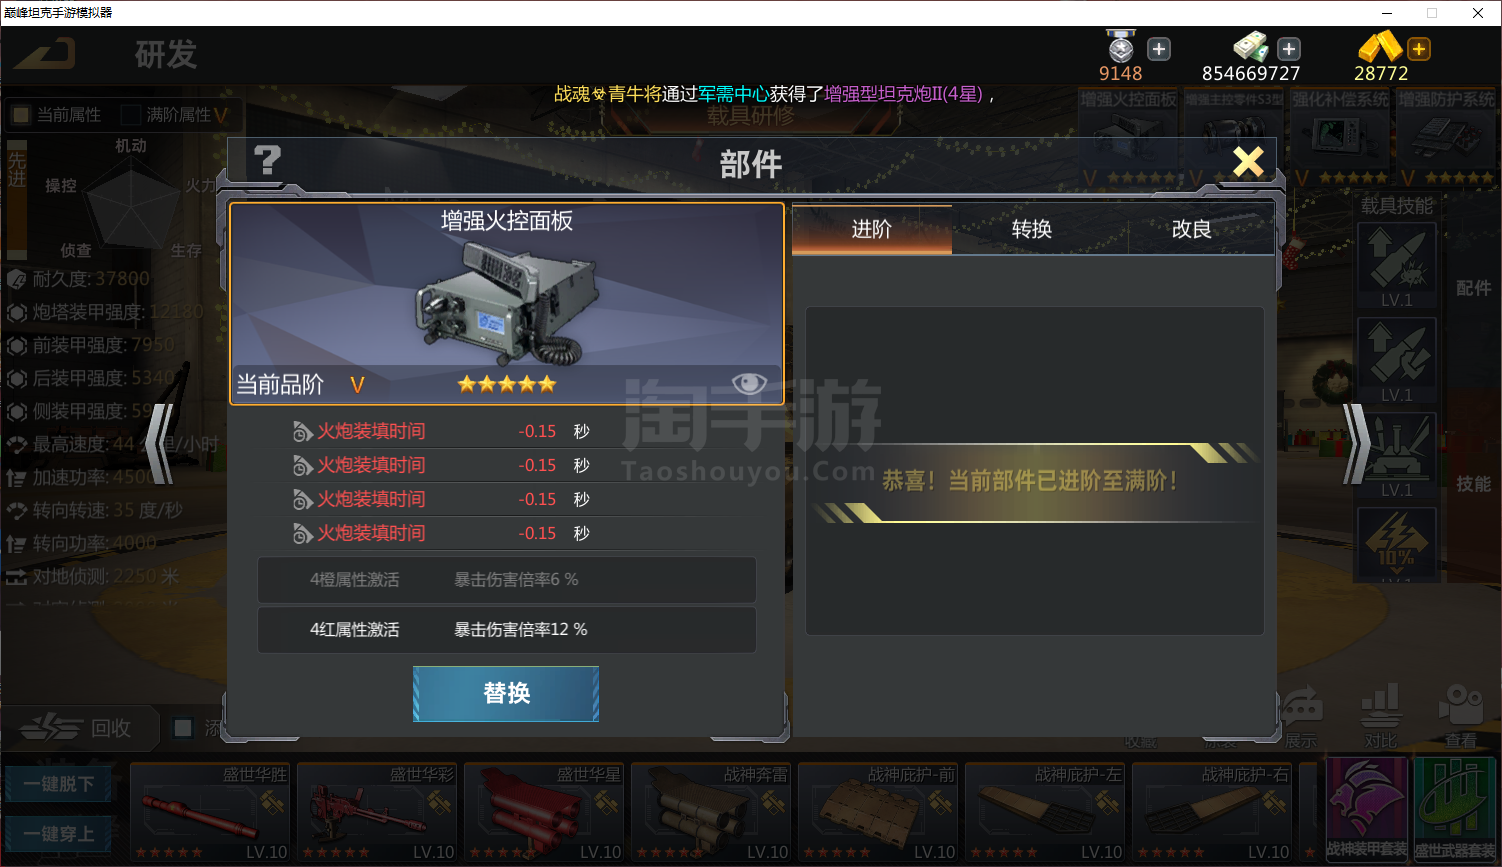
Task: Click the 一键脱下 button
Action: (x=59, y=783)
